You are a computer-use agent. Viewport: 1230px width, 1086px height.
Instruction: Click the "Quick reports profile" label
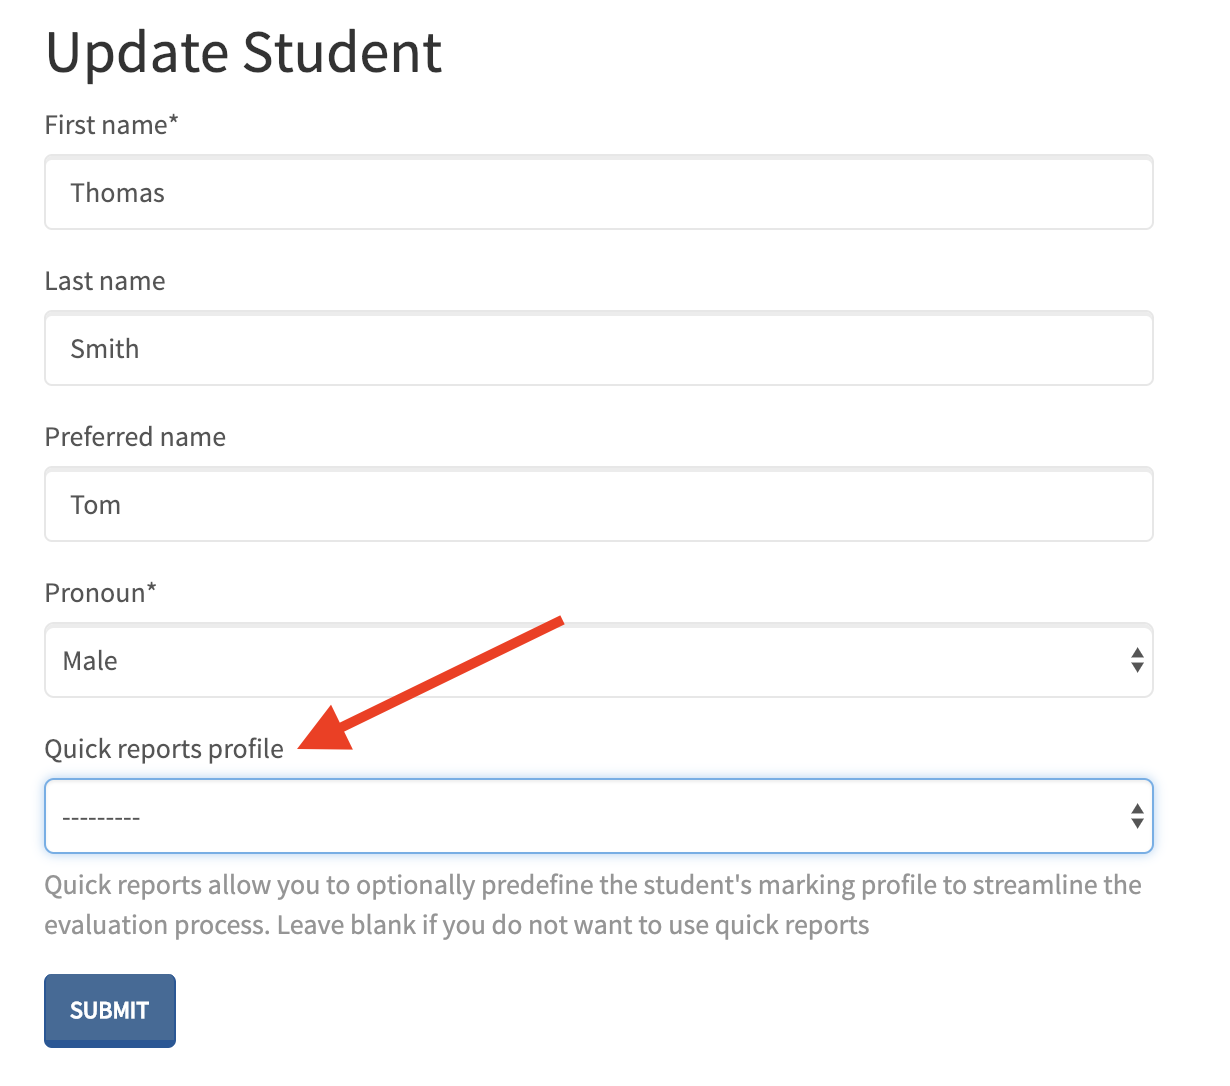[x=164, y=749]
